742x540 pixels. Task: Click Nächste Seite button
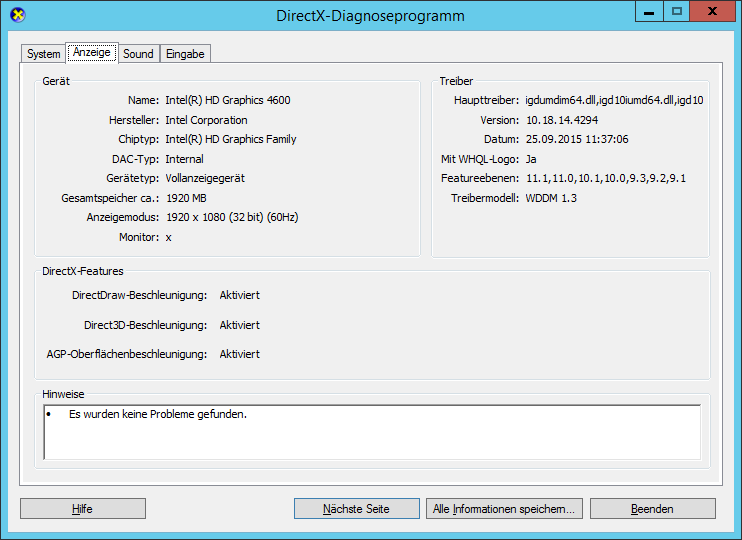(356, 509)
